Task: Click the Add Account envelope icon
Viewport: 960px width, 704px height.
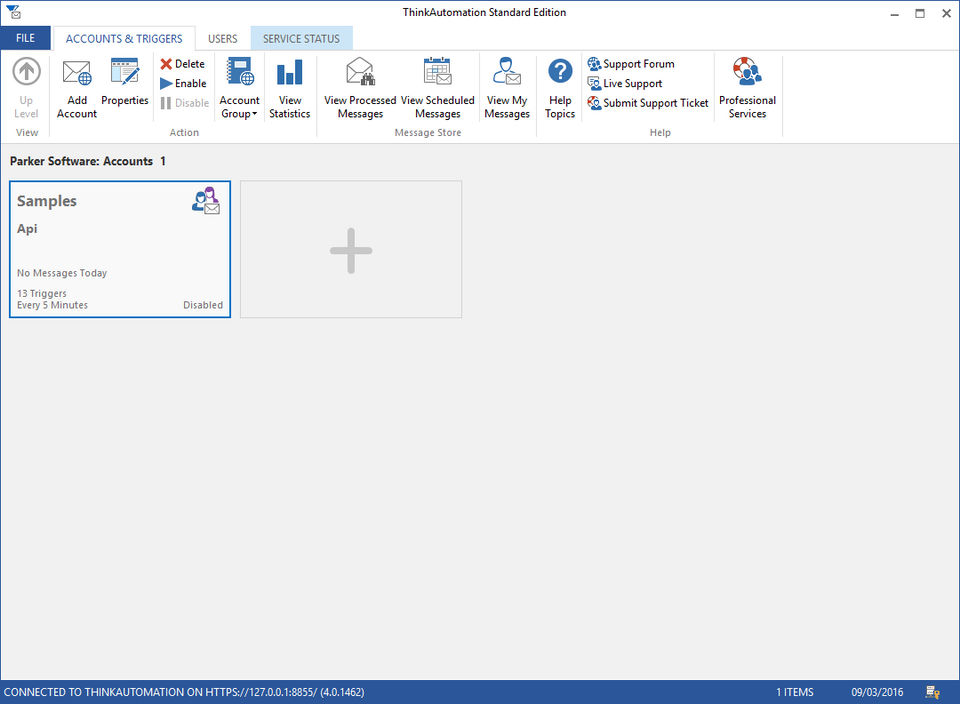Action: click(77, 72)
